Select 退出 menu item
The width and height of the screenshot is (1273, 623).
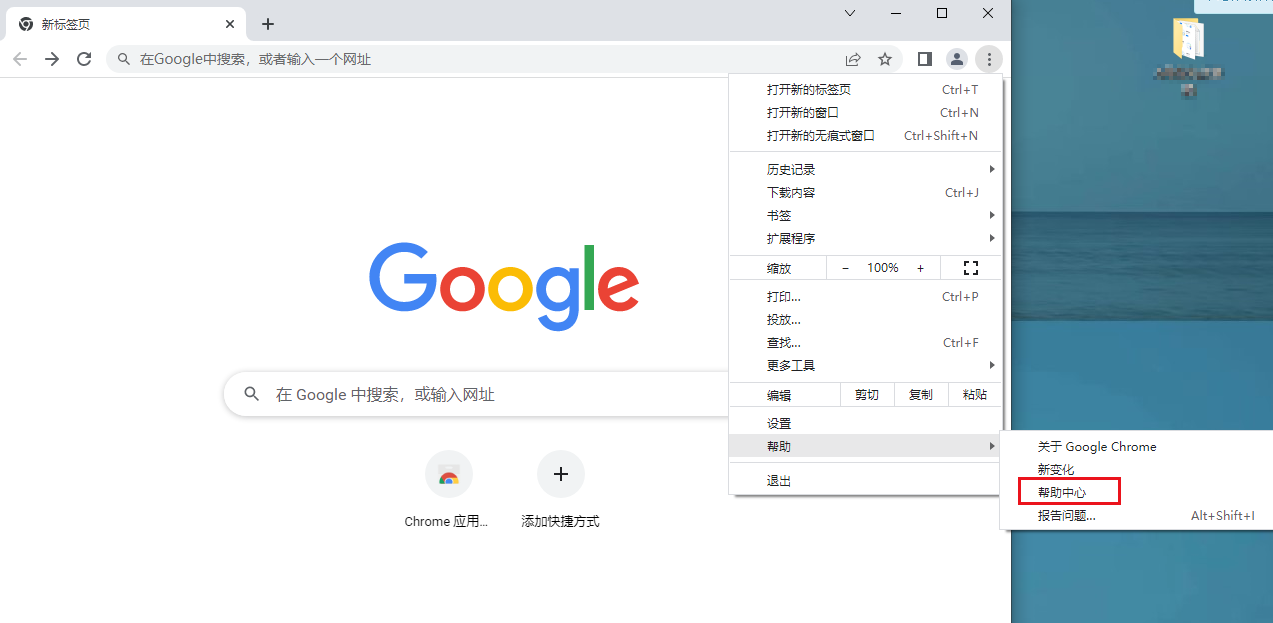[865, 480]
